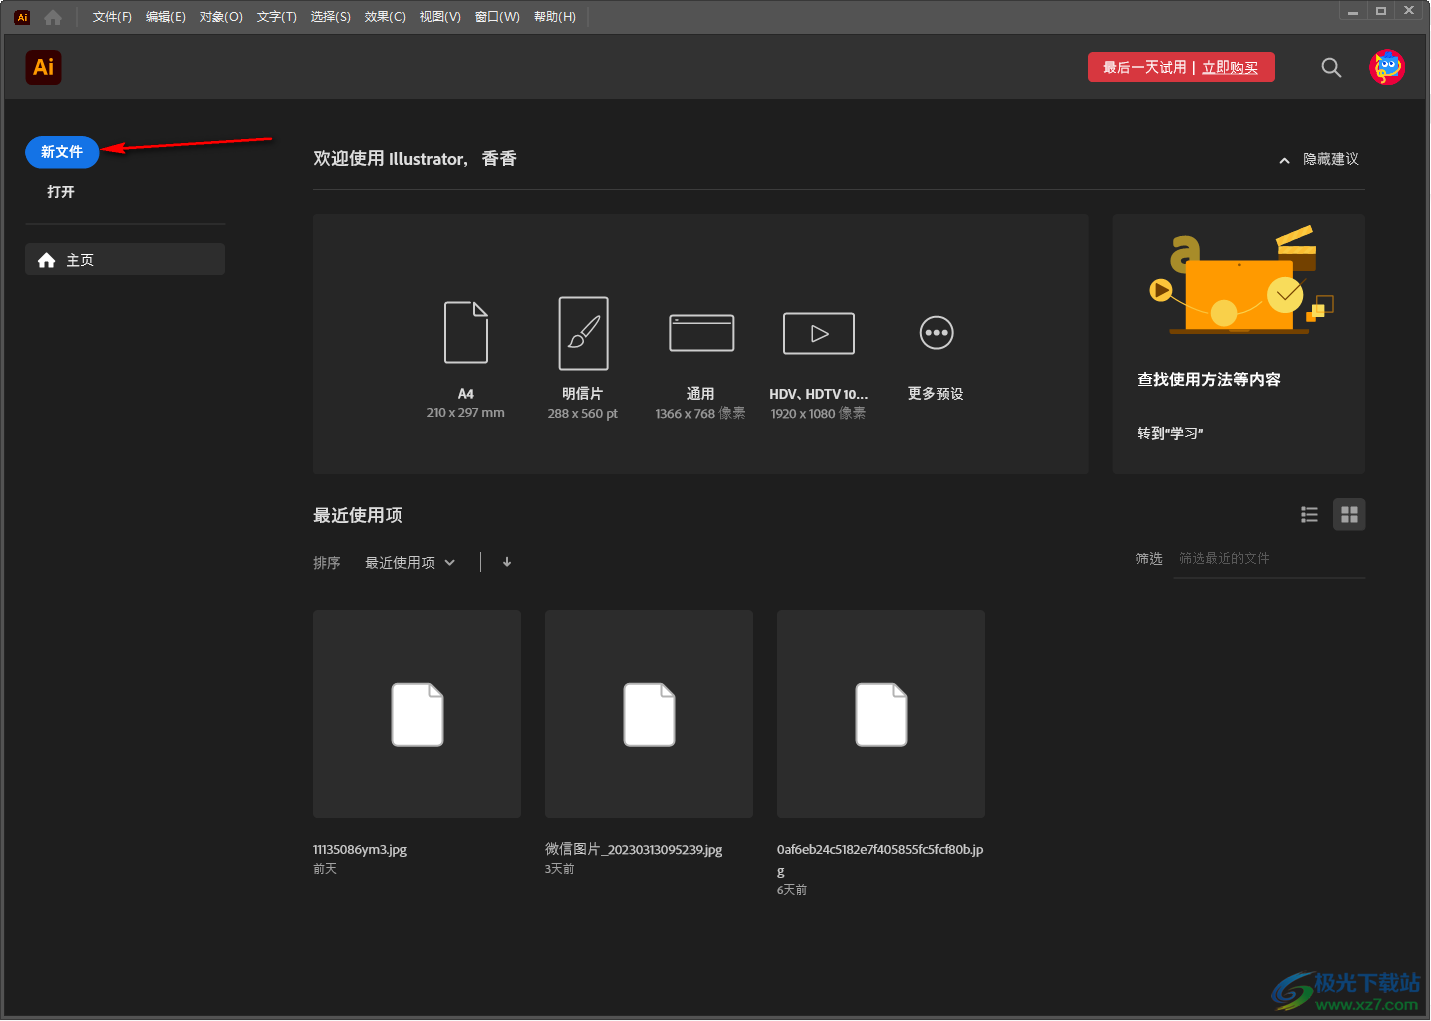This screenshot has height=1021, width=1431.
Task: Select the postcard (明信片) preset icon
Action: point(583,333)
